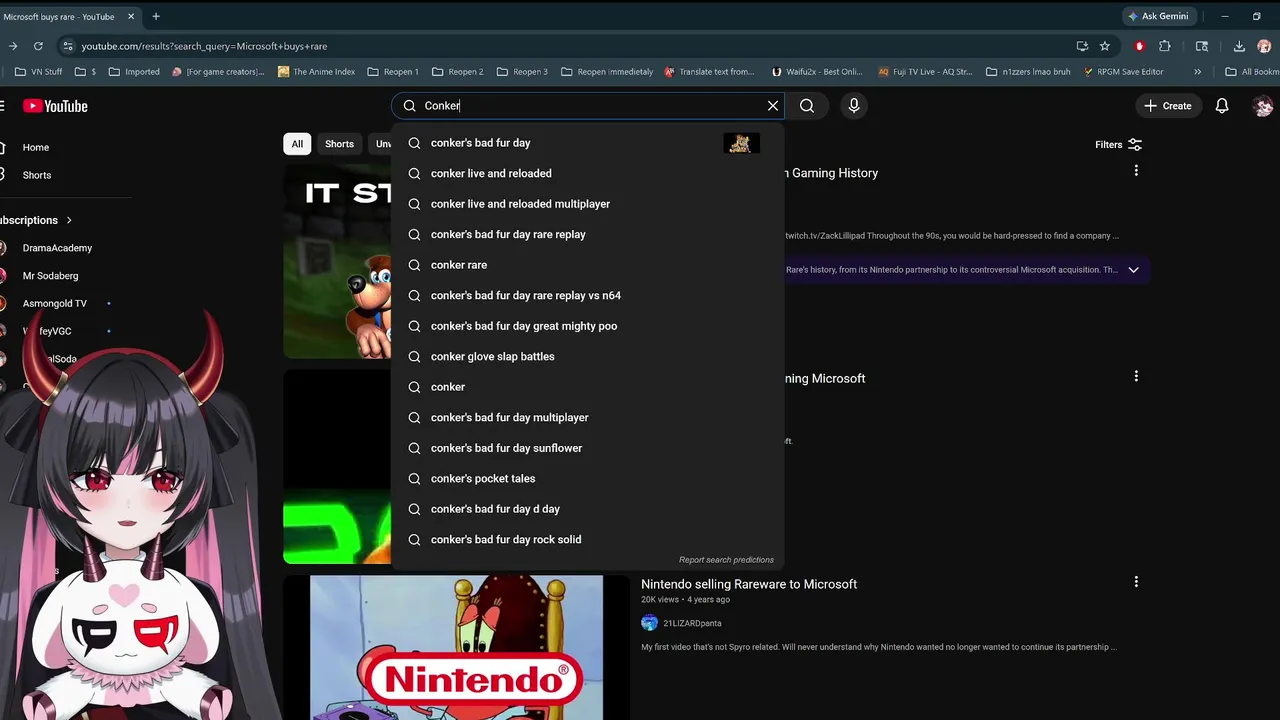This screenshot has width=1280, height=720.
Task: Open more options for second video result
Action: (x=1136, y=376)
